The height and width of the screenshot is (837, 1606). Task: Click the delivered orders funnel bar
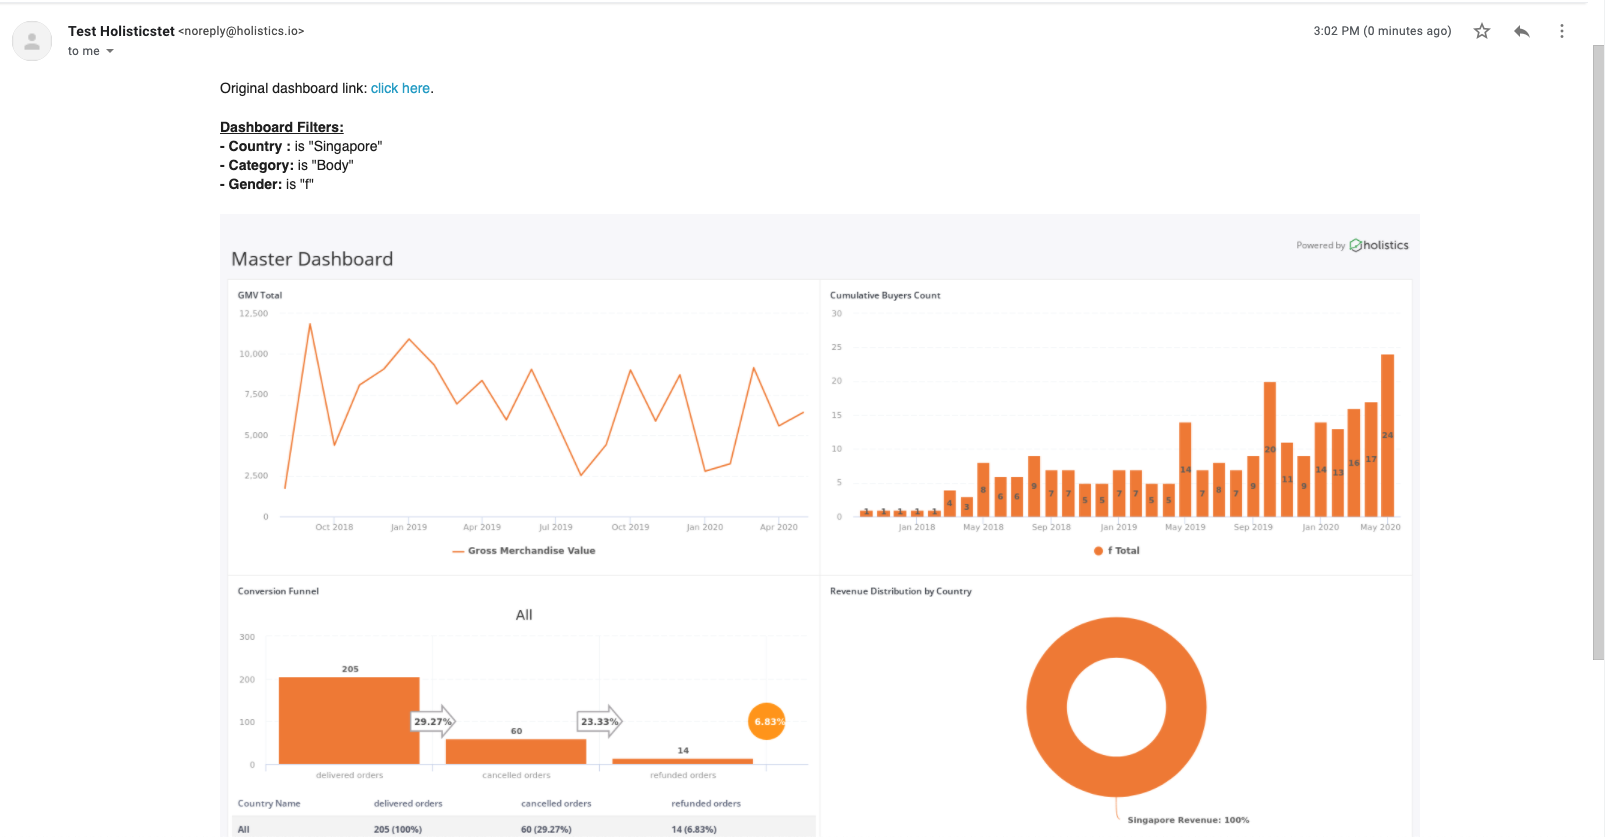coord(349,721)
